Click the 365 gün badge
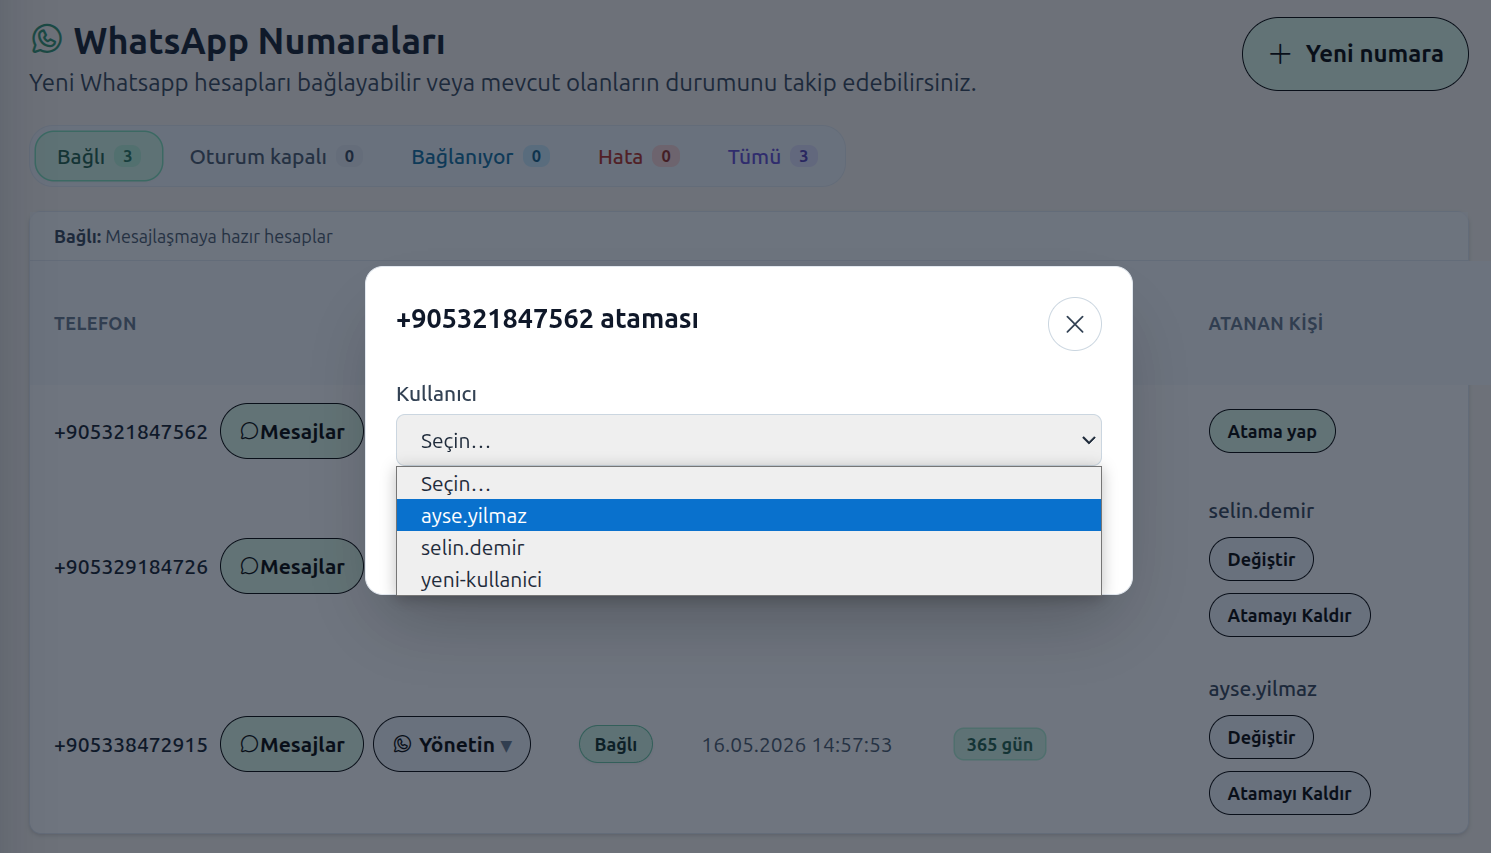Screen dimensions: 1491x853 (1000, 744)
